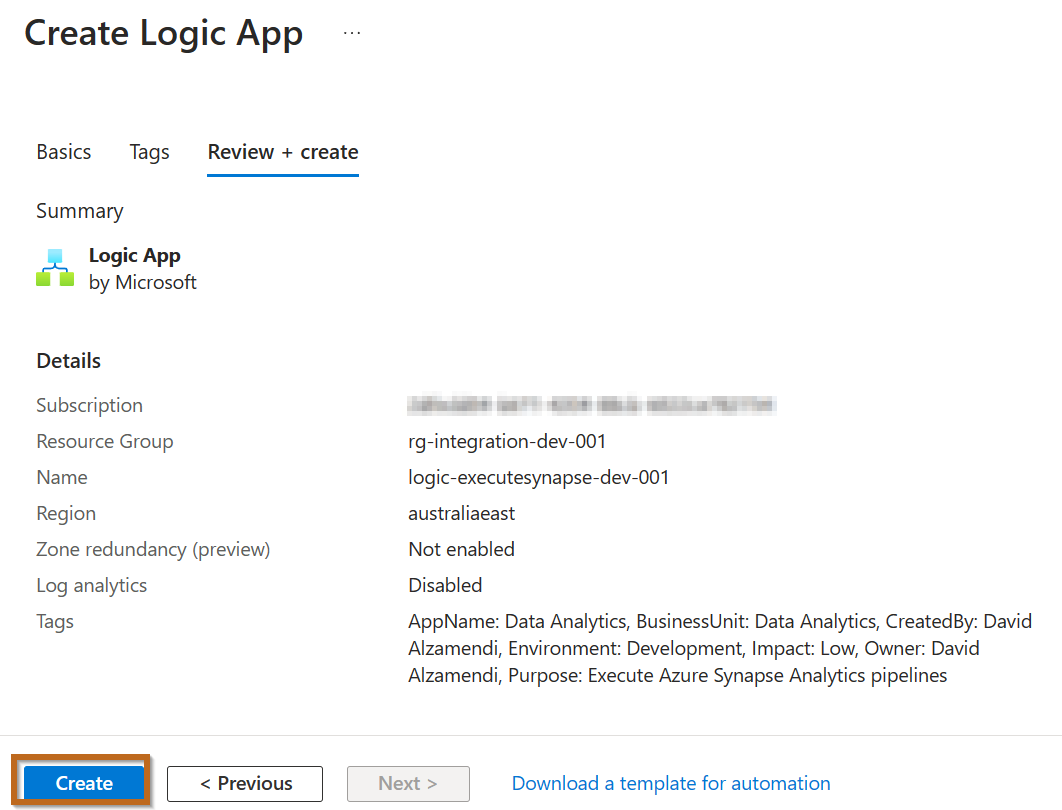The image size is (1062, 810).
Task: Select the logic-executesynapse-dev-001 value
Action: (x=538, y=477)
